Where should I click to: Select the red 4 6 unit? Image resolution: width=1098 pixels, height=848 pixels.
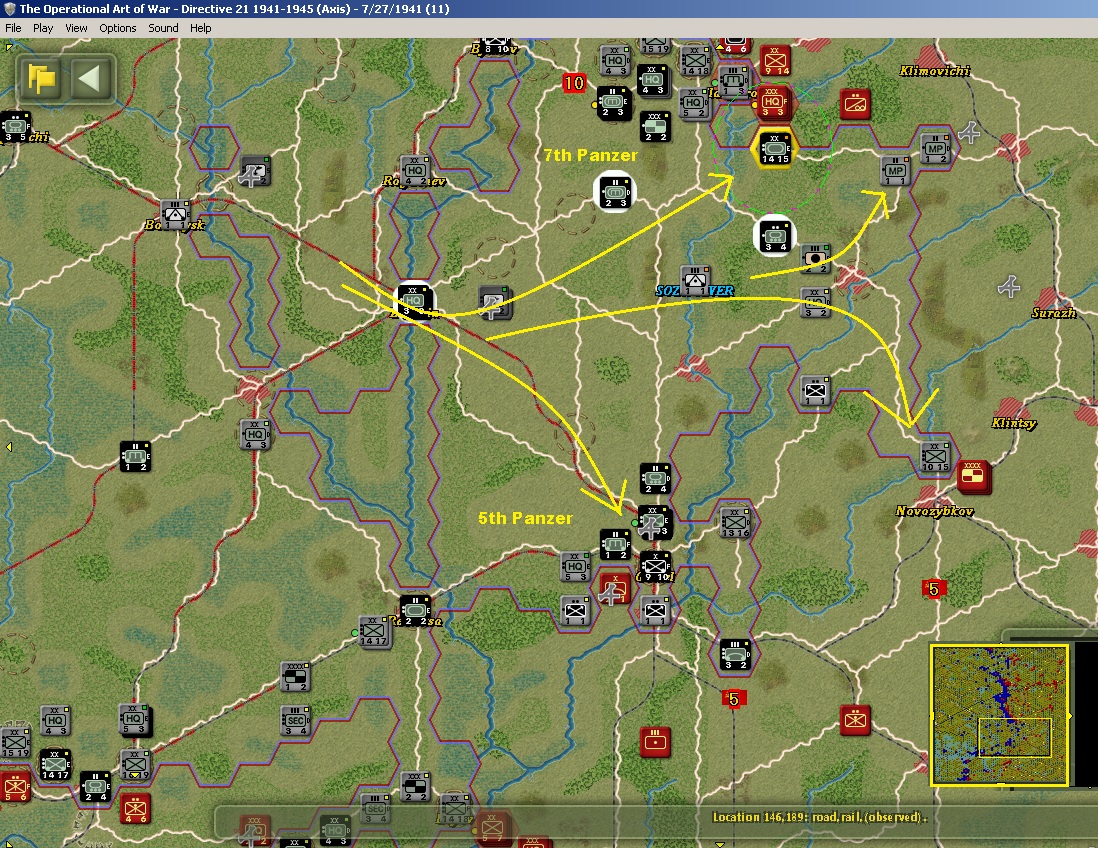134,809
